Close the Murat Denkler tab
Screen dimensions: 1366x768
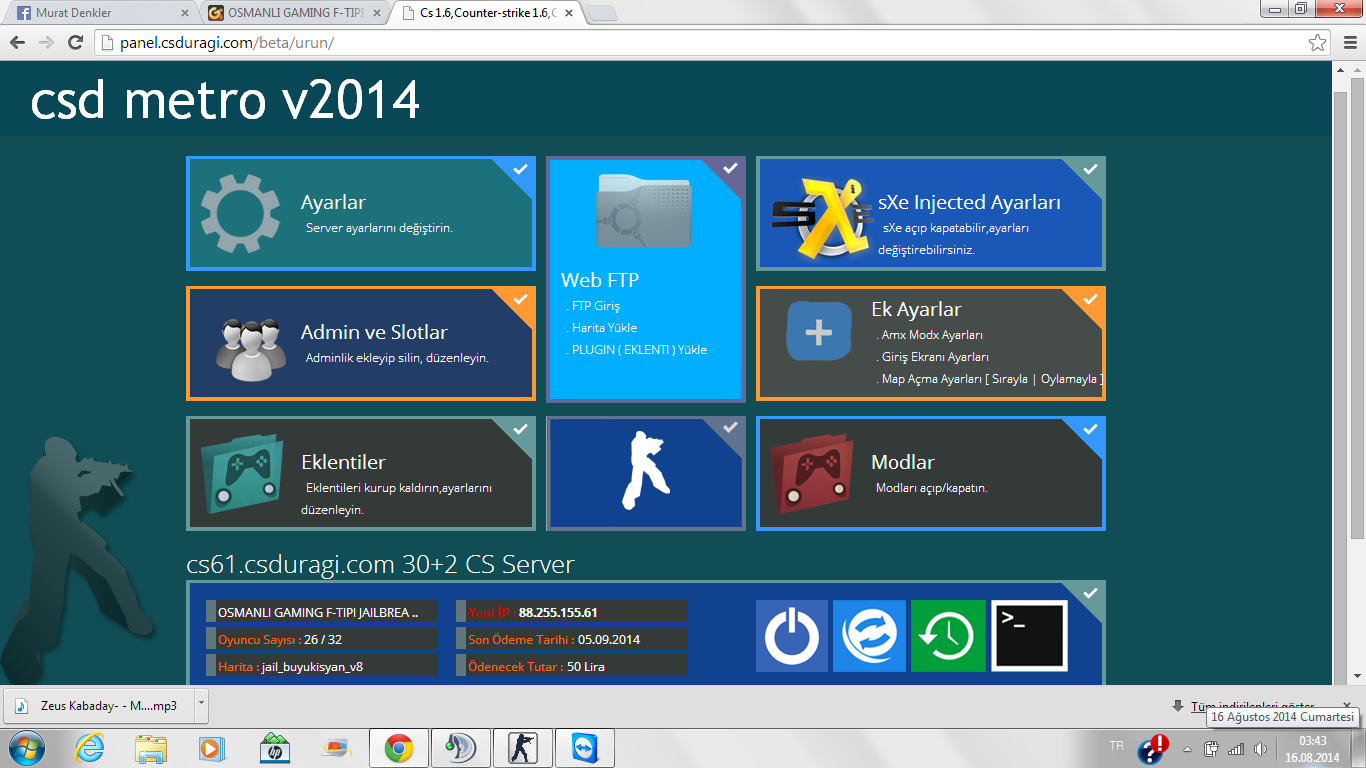tap(184, 13)
